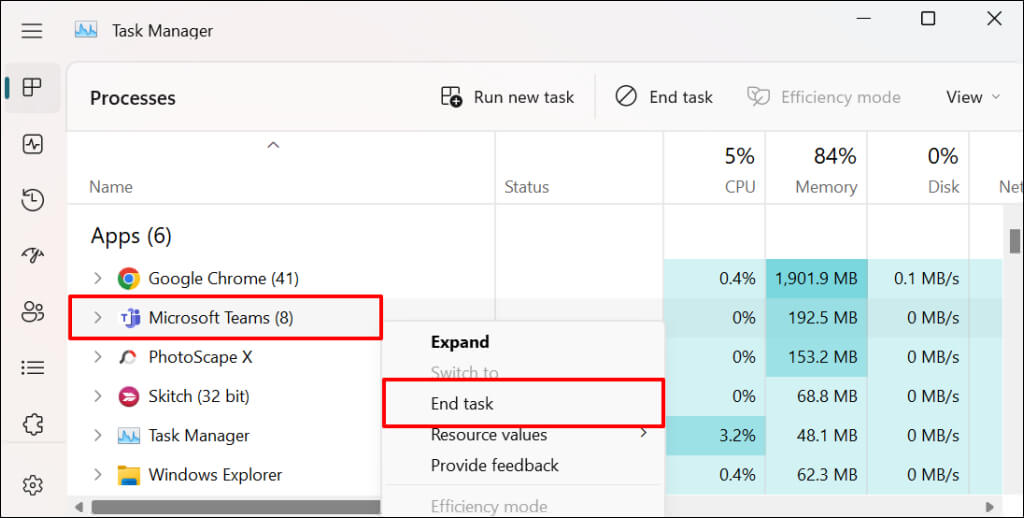Open the Details page in sidebar
The image size is (1024, 518).
[x=32, y=368]
